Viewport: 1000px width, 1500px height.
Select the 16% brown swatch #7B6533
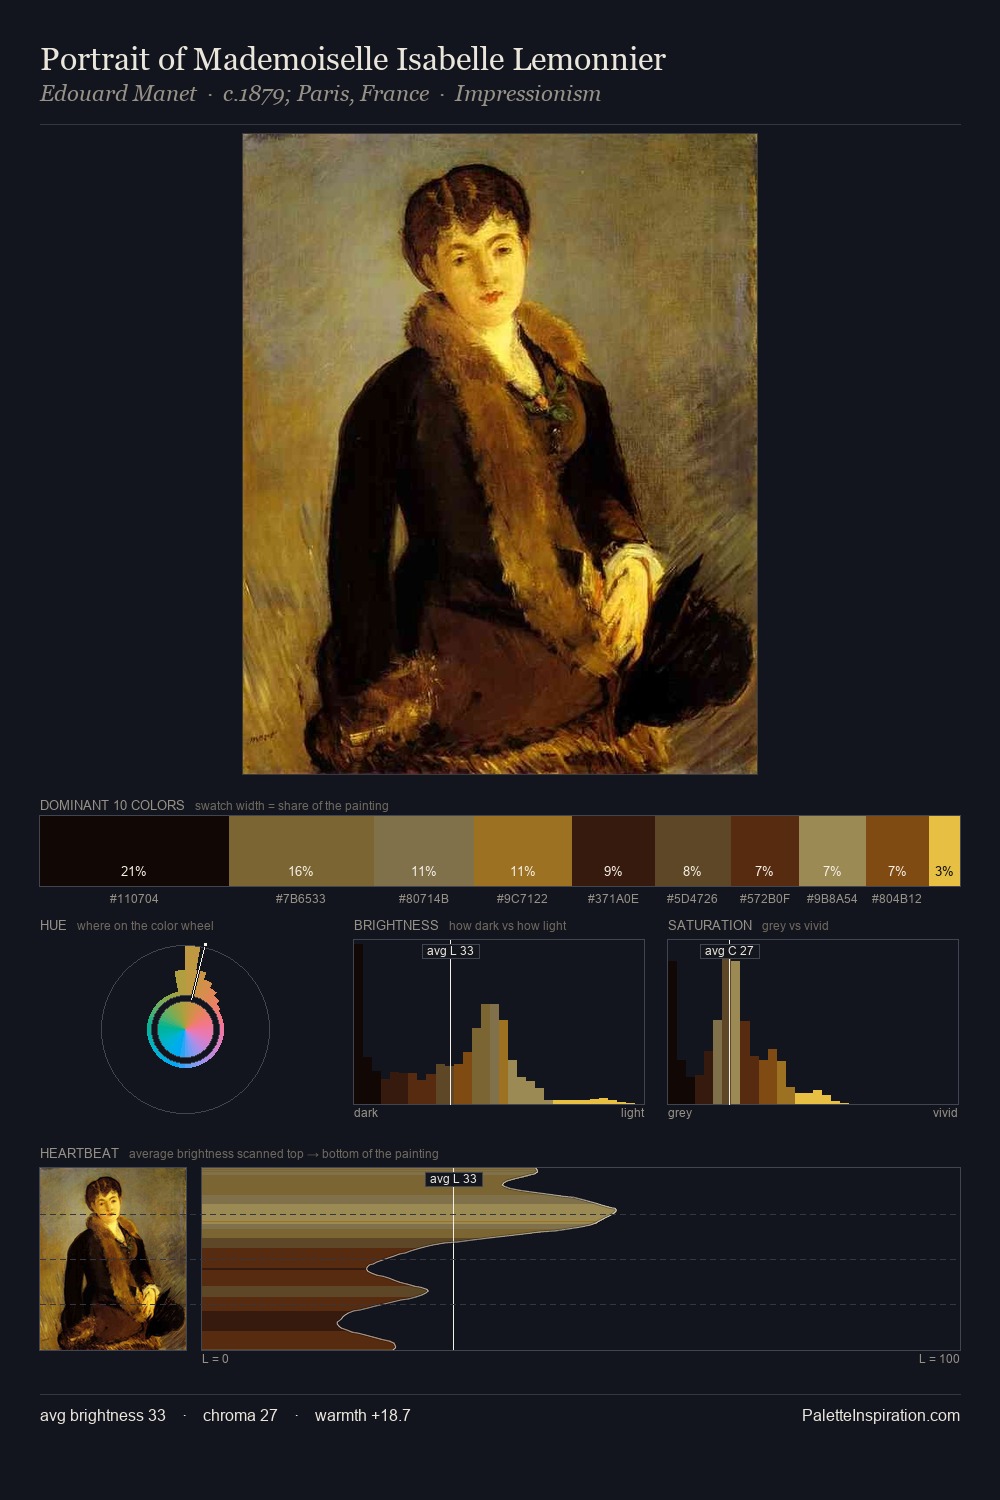tap(301, 851)
